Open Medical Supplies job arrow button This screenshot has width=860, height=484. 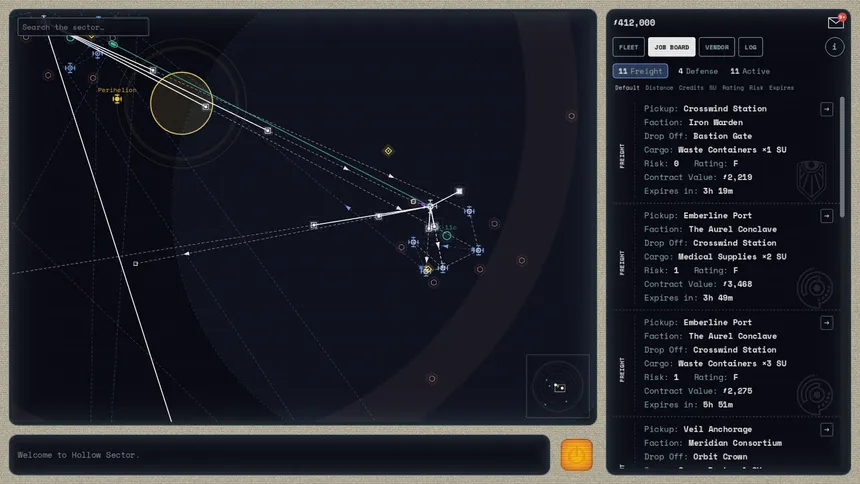coord(827,216)
